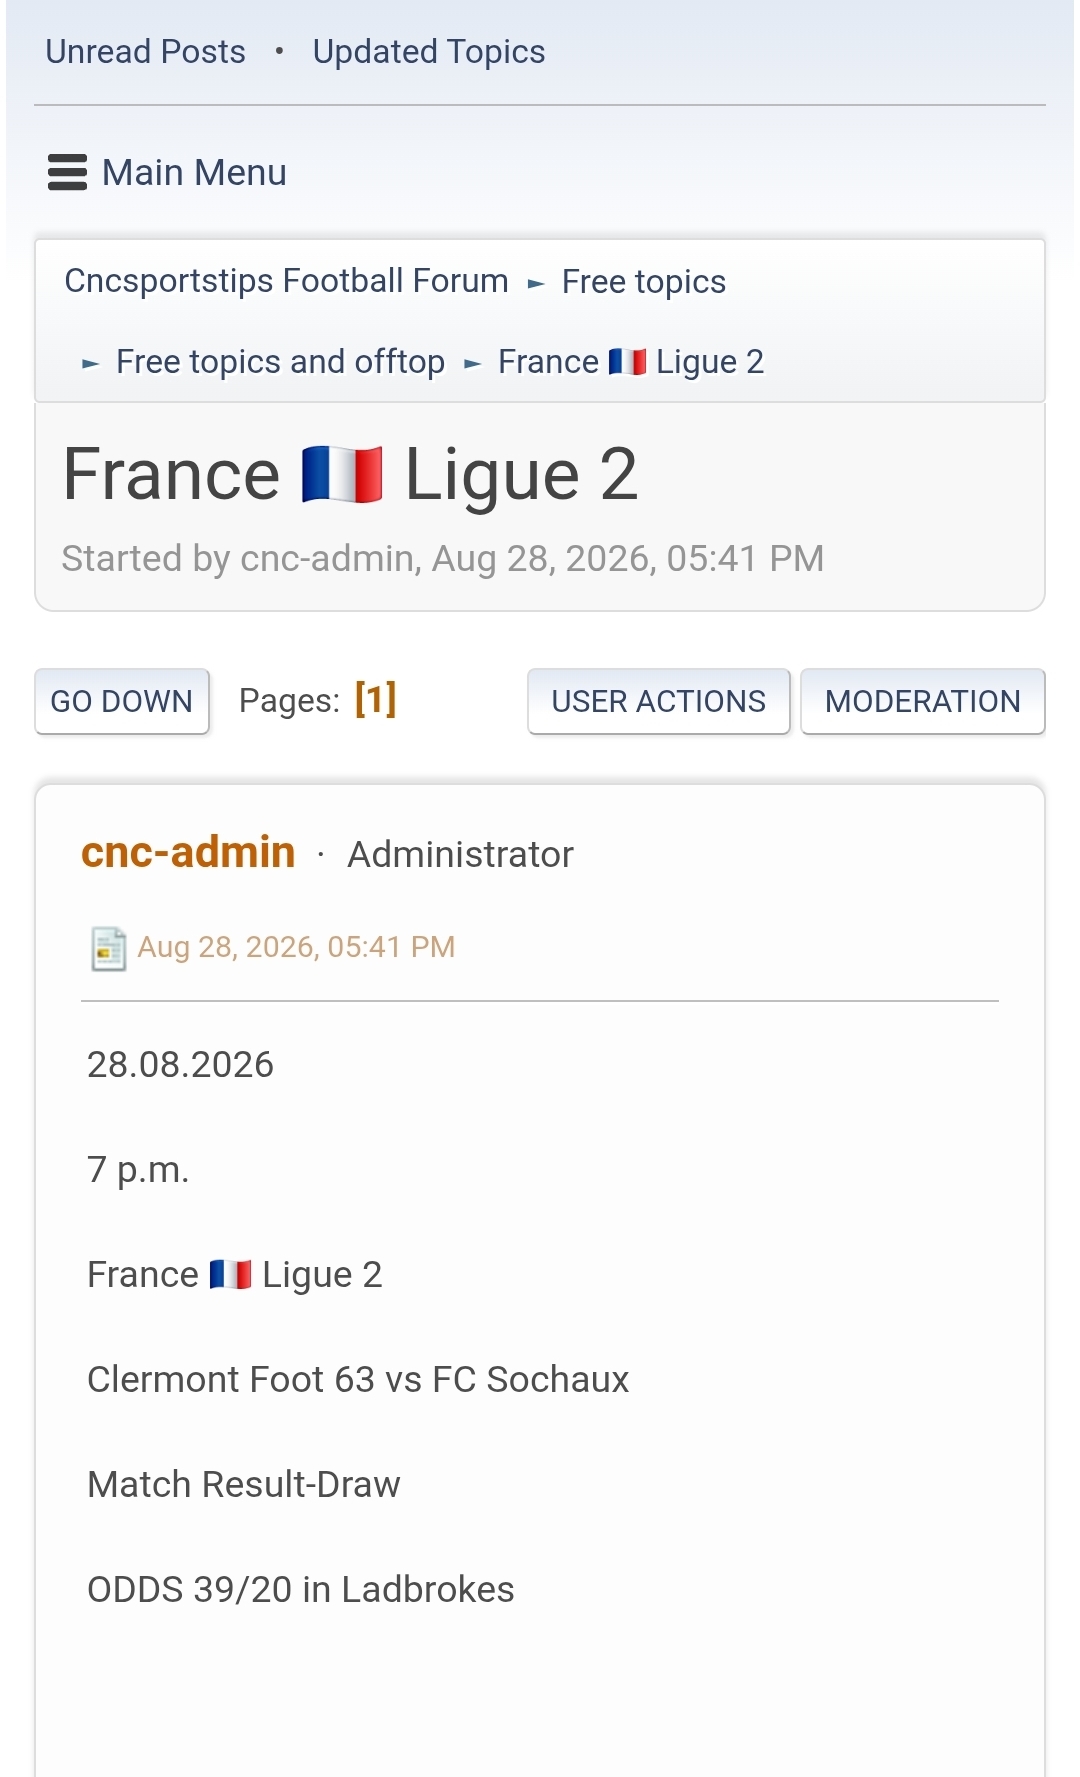Open Free topics and offtop breadcrumb
This screenshot has width=1080, height=1777.
[x=280, y=361]
